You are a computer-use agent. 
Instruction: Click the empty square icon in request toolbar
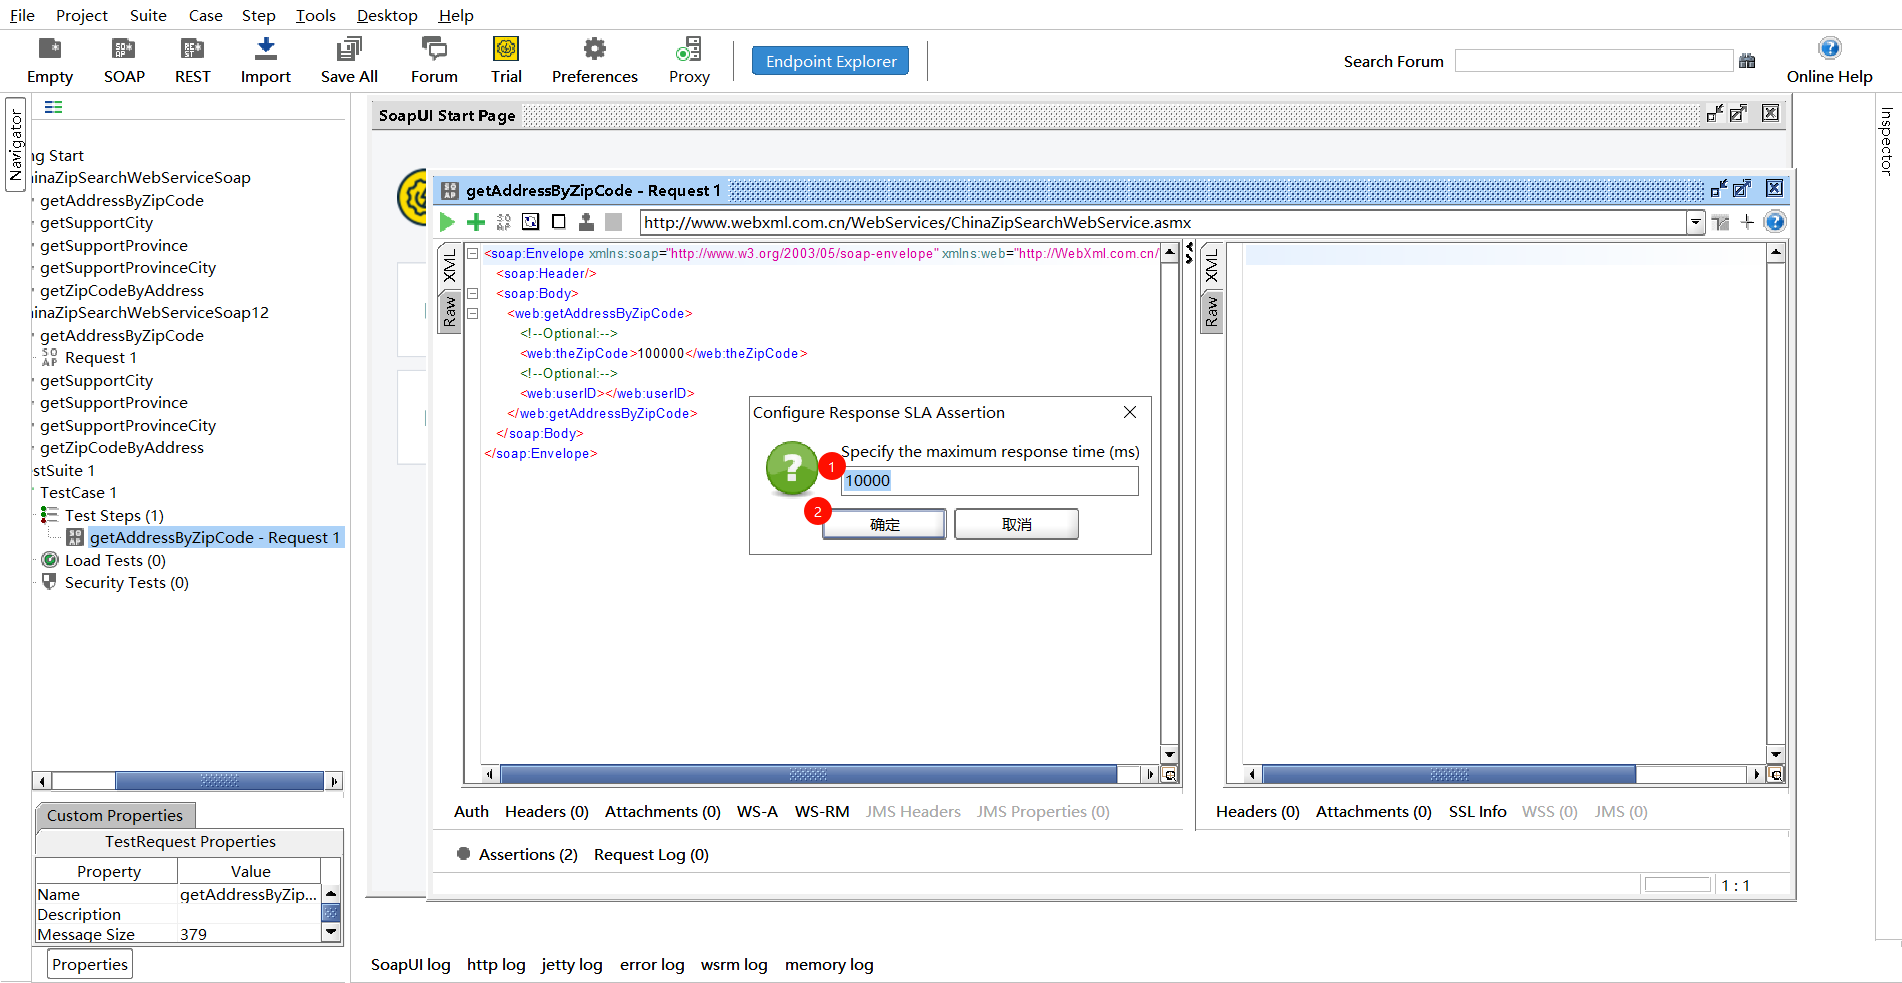[x=559, y=222]
